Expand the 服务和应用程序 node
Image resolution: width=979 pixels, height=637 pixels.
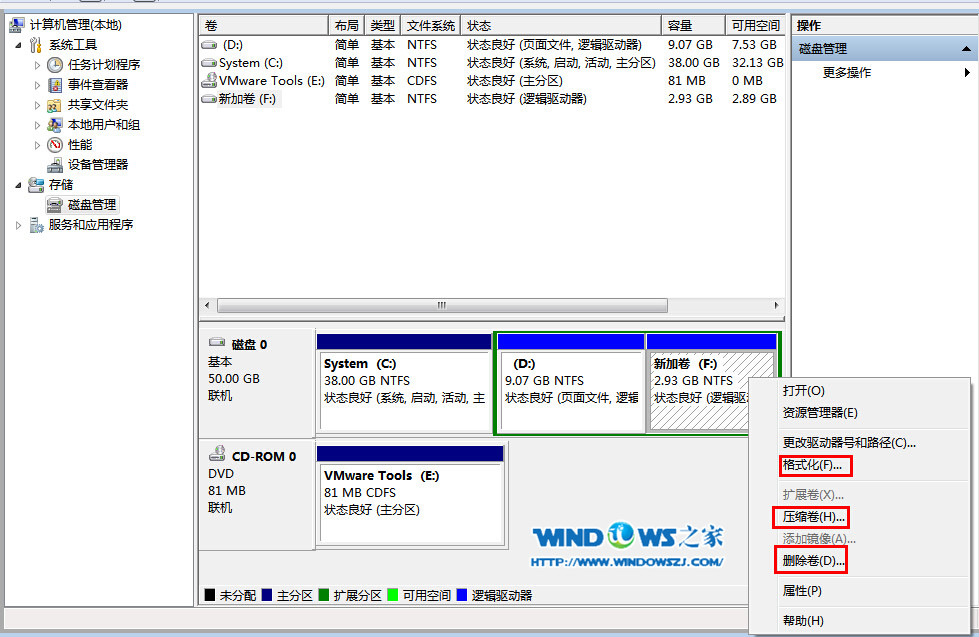tap(18, 225)
